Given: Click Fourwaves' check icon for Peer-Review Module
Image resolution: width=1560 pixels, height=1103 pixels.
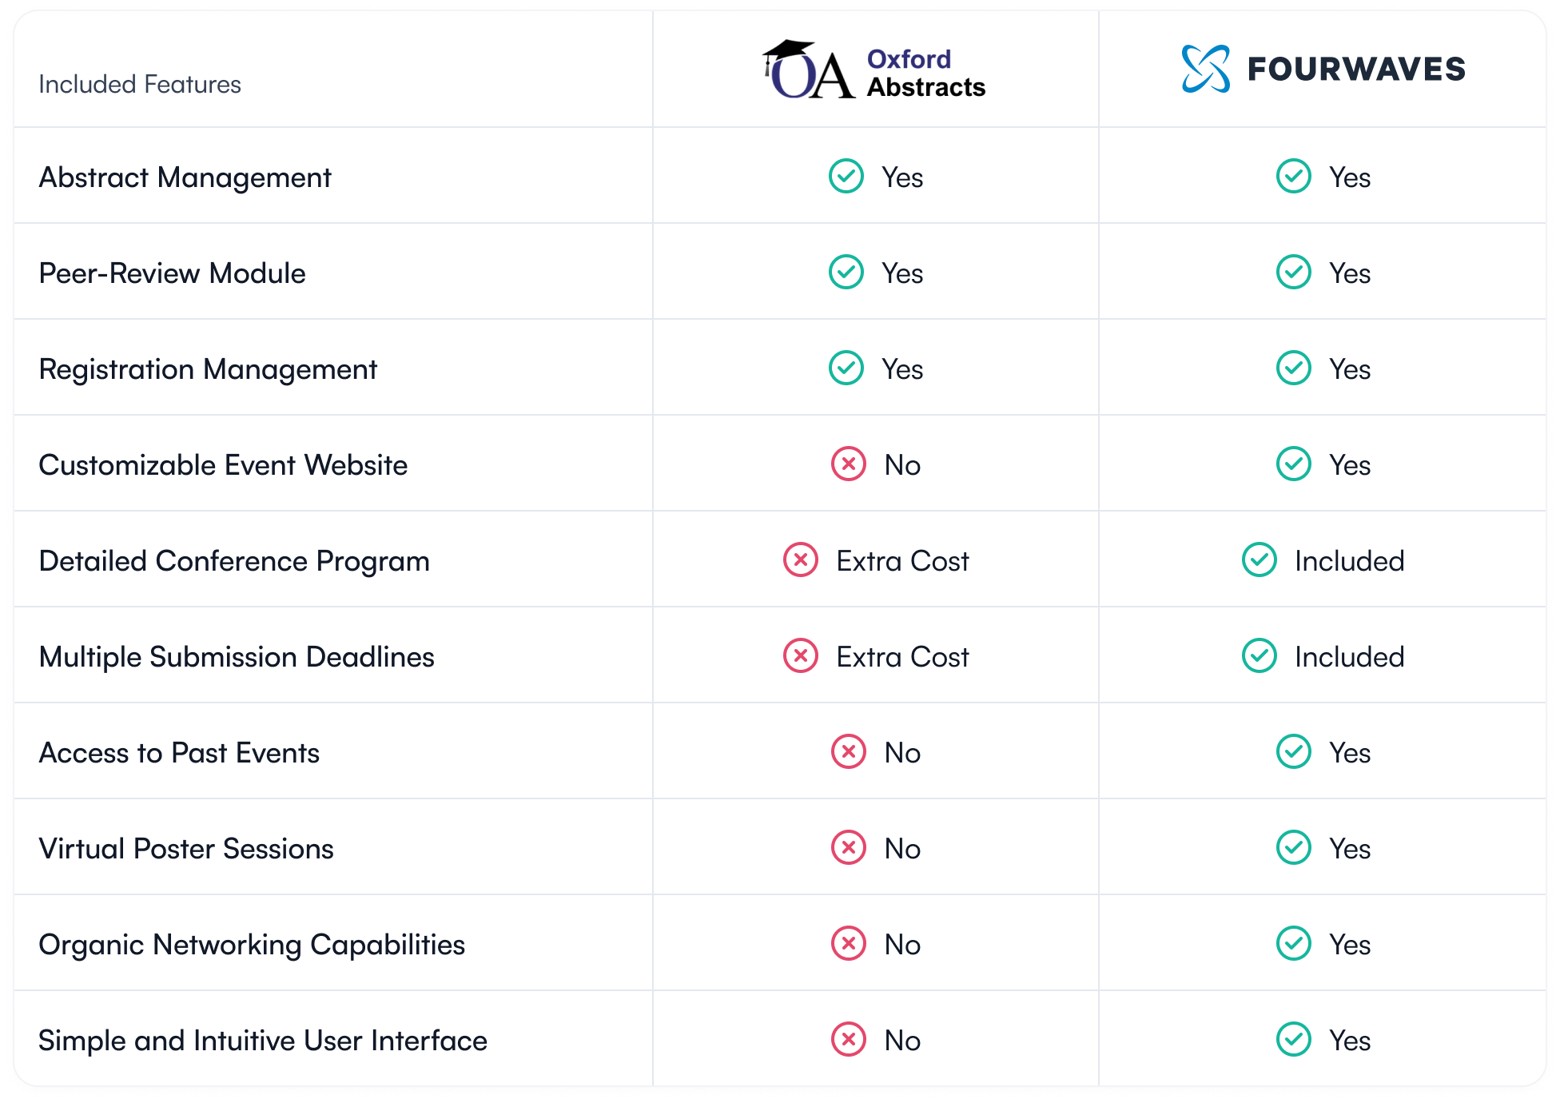Looking at the screenshot, I should (1293, 273).
